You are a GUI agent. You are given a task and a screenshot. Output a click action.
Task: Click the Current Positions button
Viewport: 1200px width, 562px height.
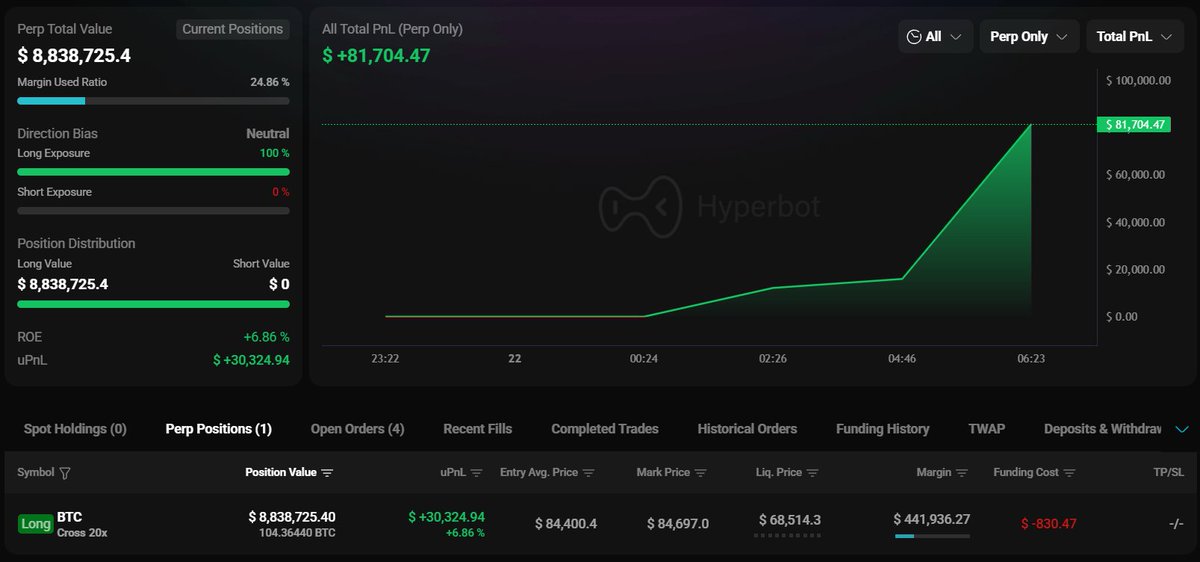pyautogui.click(x=232, y=29)
